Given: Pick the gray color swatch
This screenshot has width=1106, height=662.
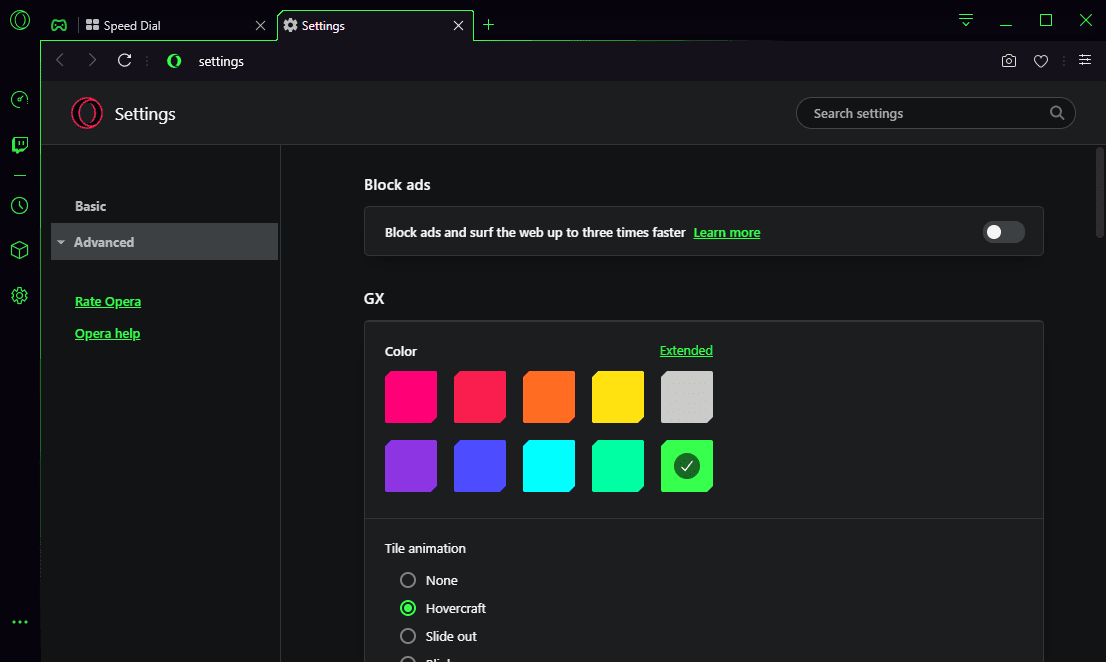Looking at the screenshot, I should coord(687,397).
